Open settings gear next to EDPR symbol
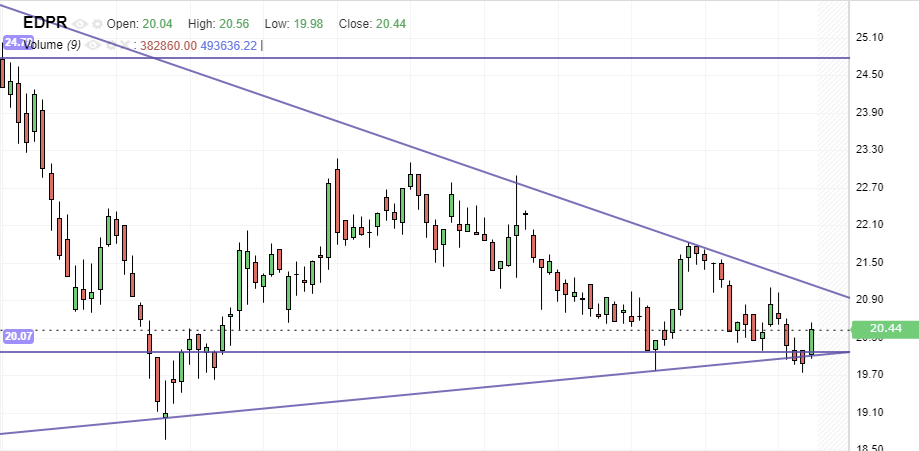 click(97, 24)
